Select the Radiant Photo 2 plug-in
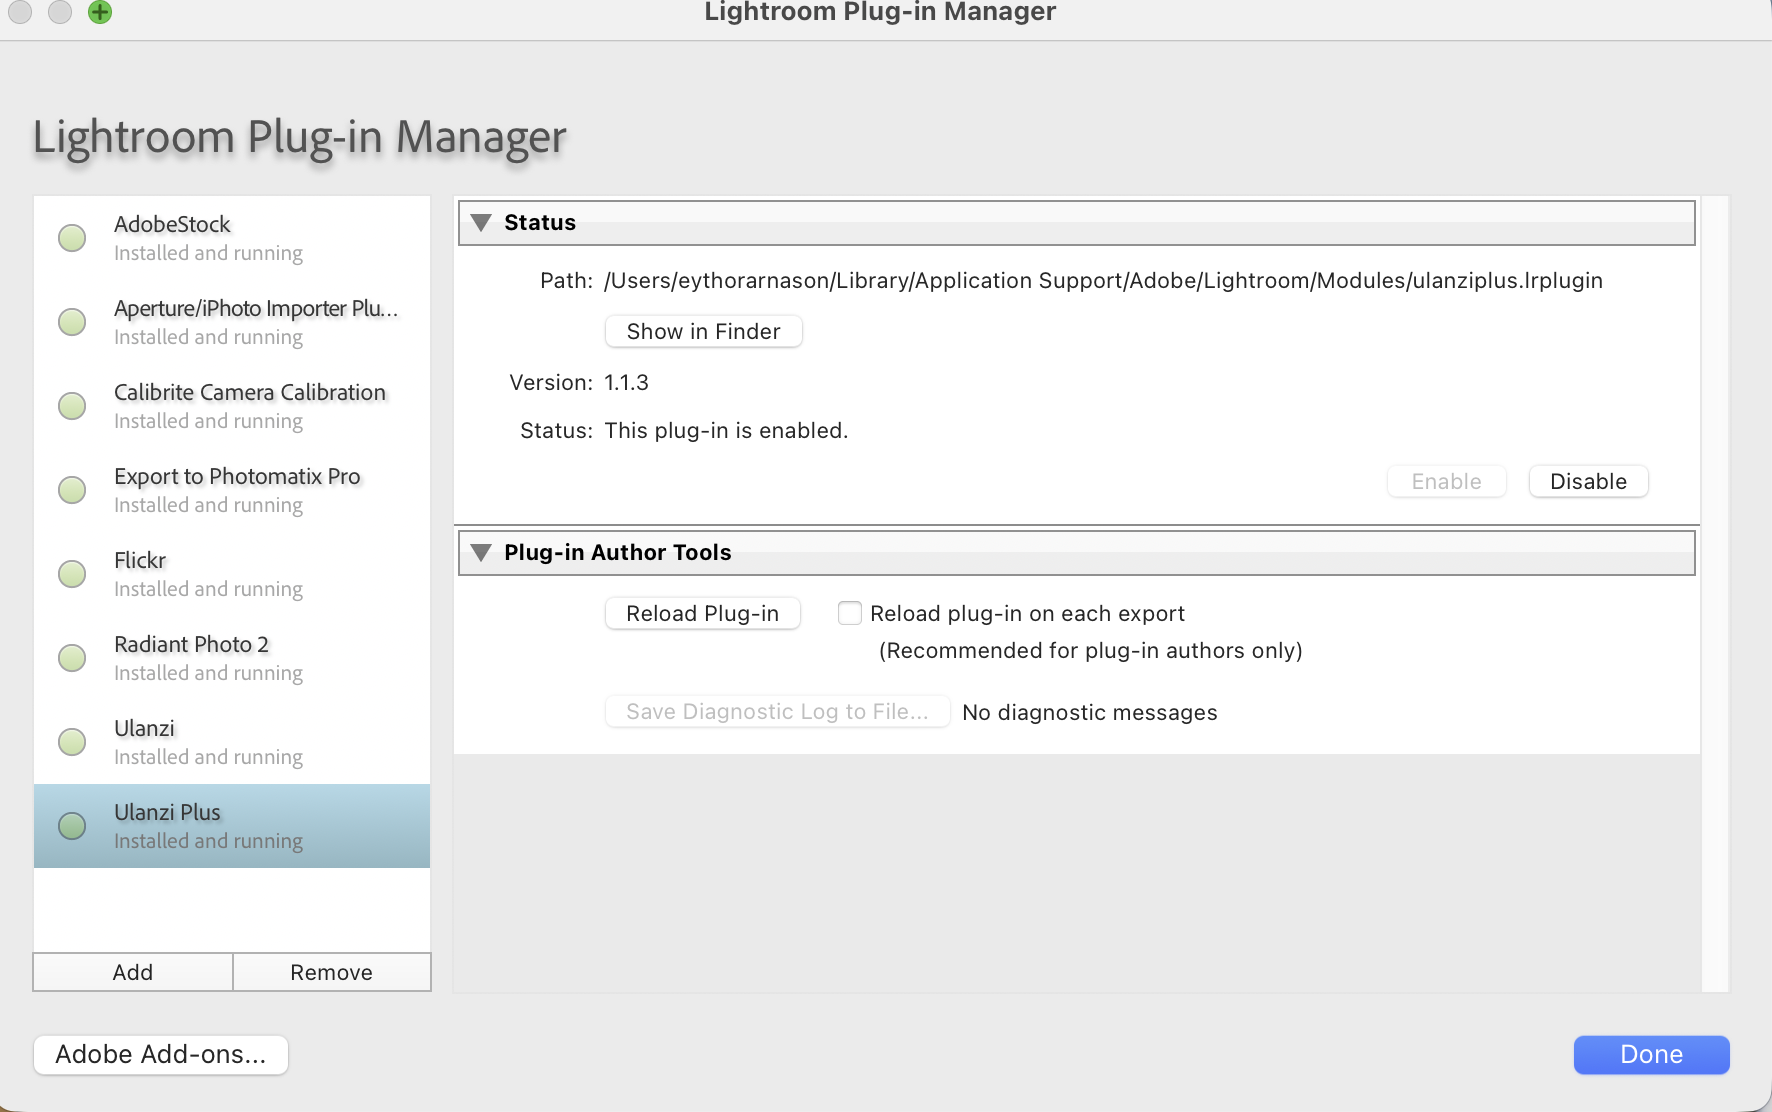The image size is (1772, 1112). click(x=232, y=658)
